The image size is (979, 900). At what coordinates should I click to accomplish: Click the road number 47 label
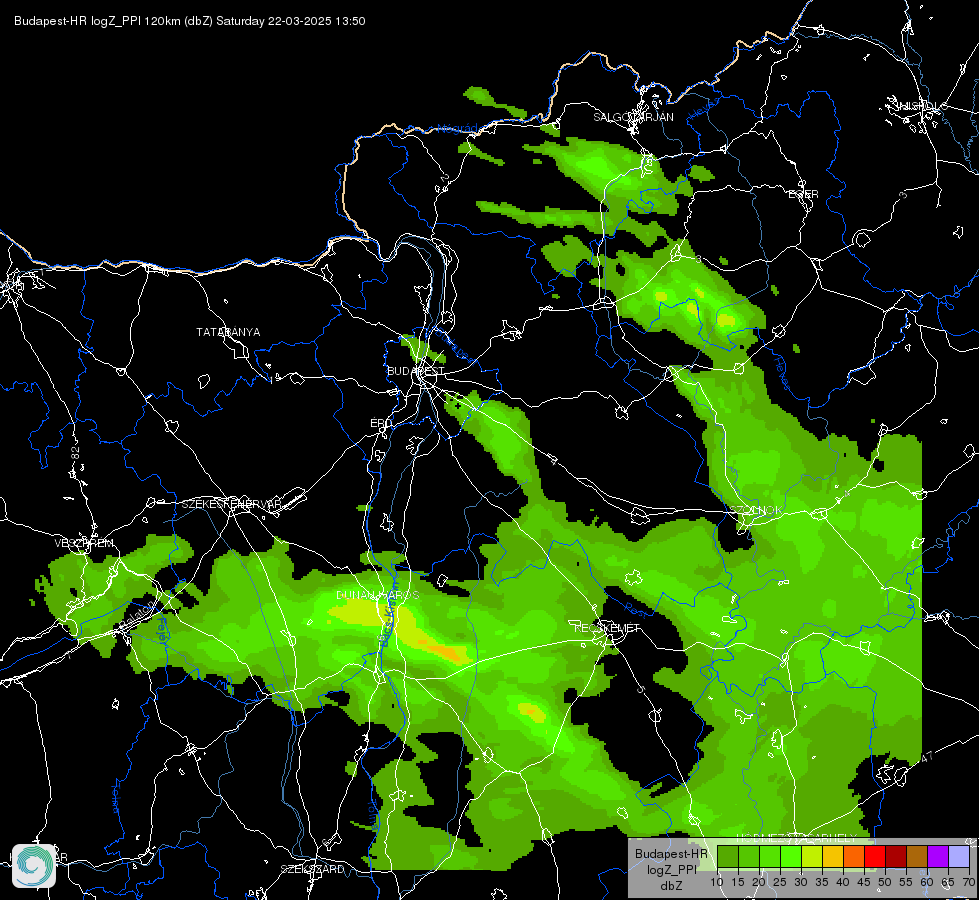(x=927, y=757)
